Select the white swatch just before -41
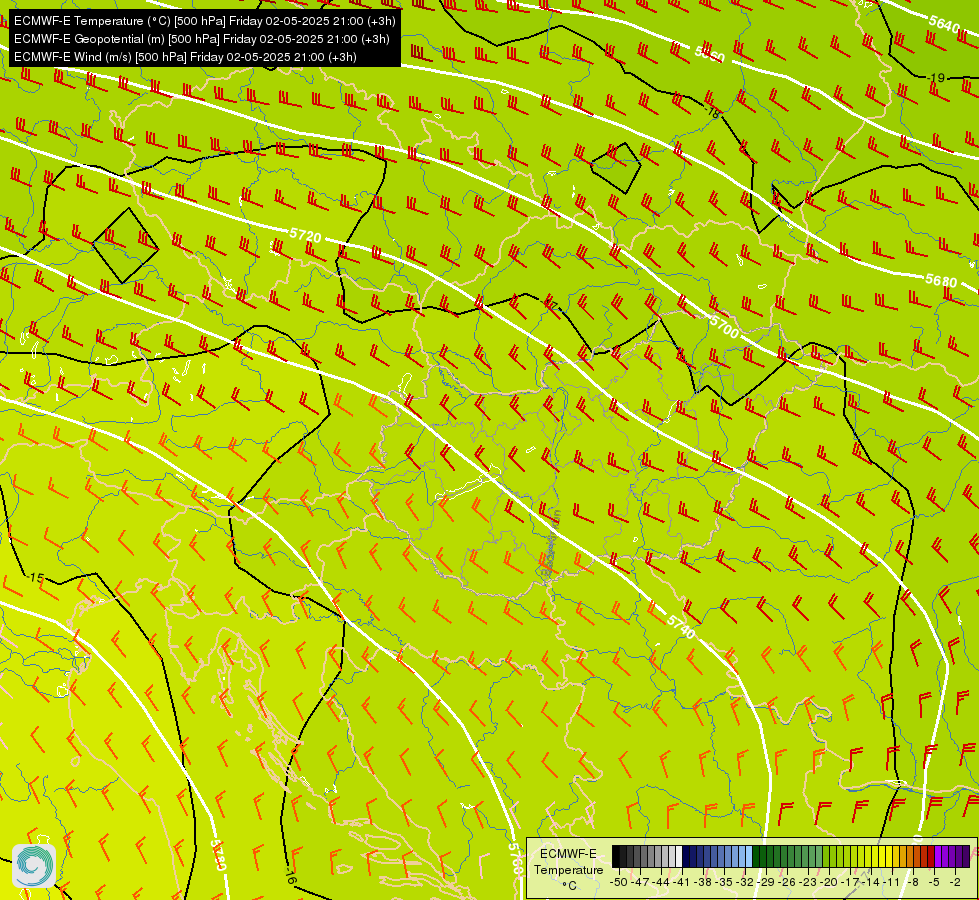Screen dimensions: 979x900 [679, 856]
